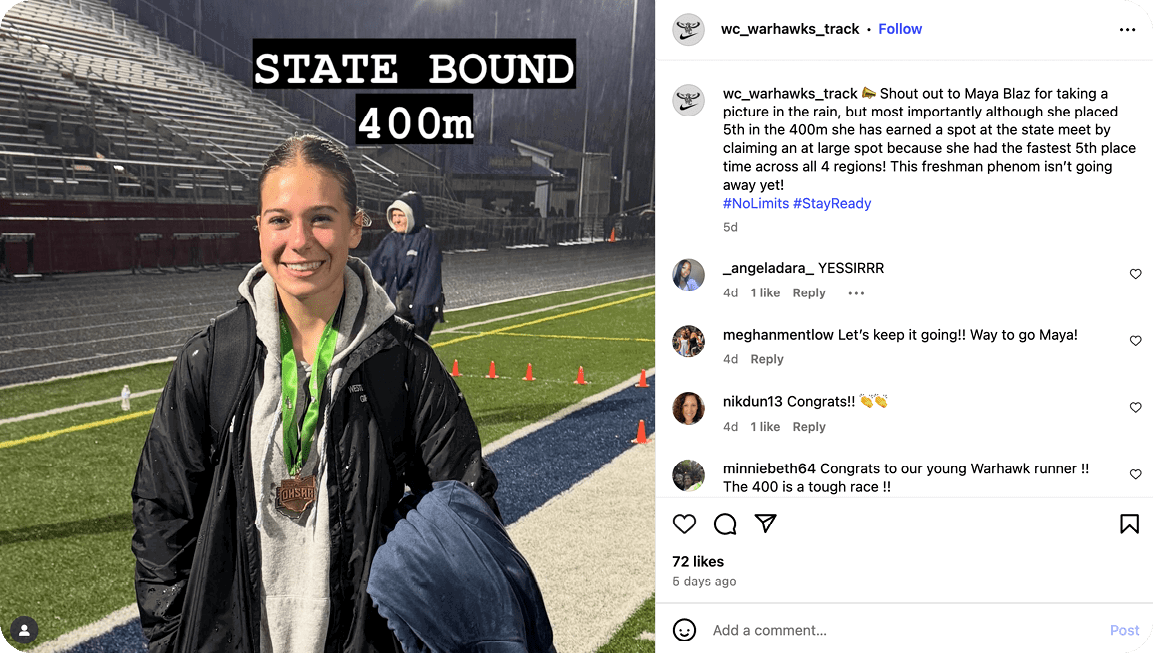Open #NoLimits hashtag link
The width and height of the screenshot is (1153, 653).
pyautogui.click(x=756, y=204)
